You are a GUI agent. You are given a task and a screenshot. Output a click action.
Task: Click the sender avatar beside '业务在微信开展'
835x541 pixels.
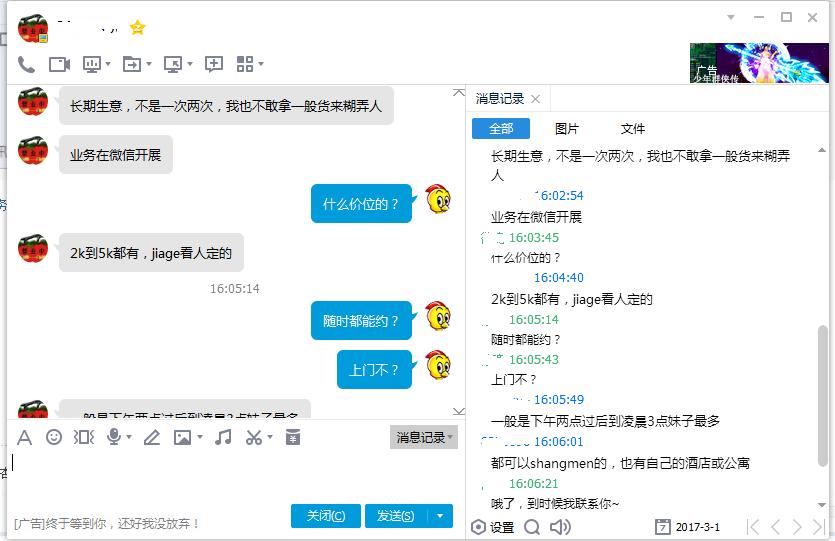click(33, 150)
